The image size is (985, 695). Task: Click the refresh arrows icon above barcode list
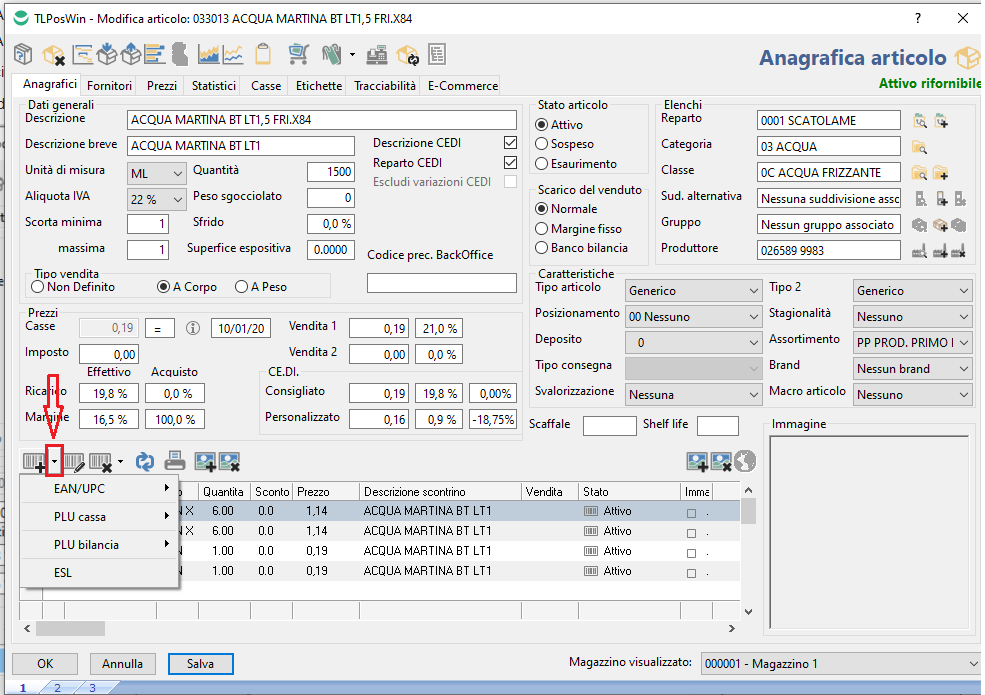(146, 462)
